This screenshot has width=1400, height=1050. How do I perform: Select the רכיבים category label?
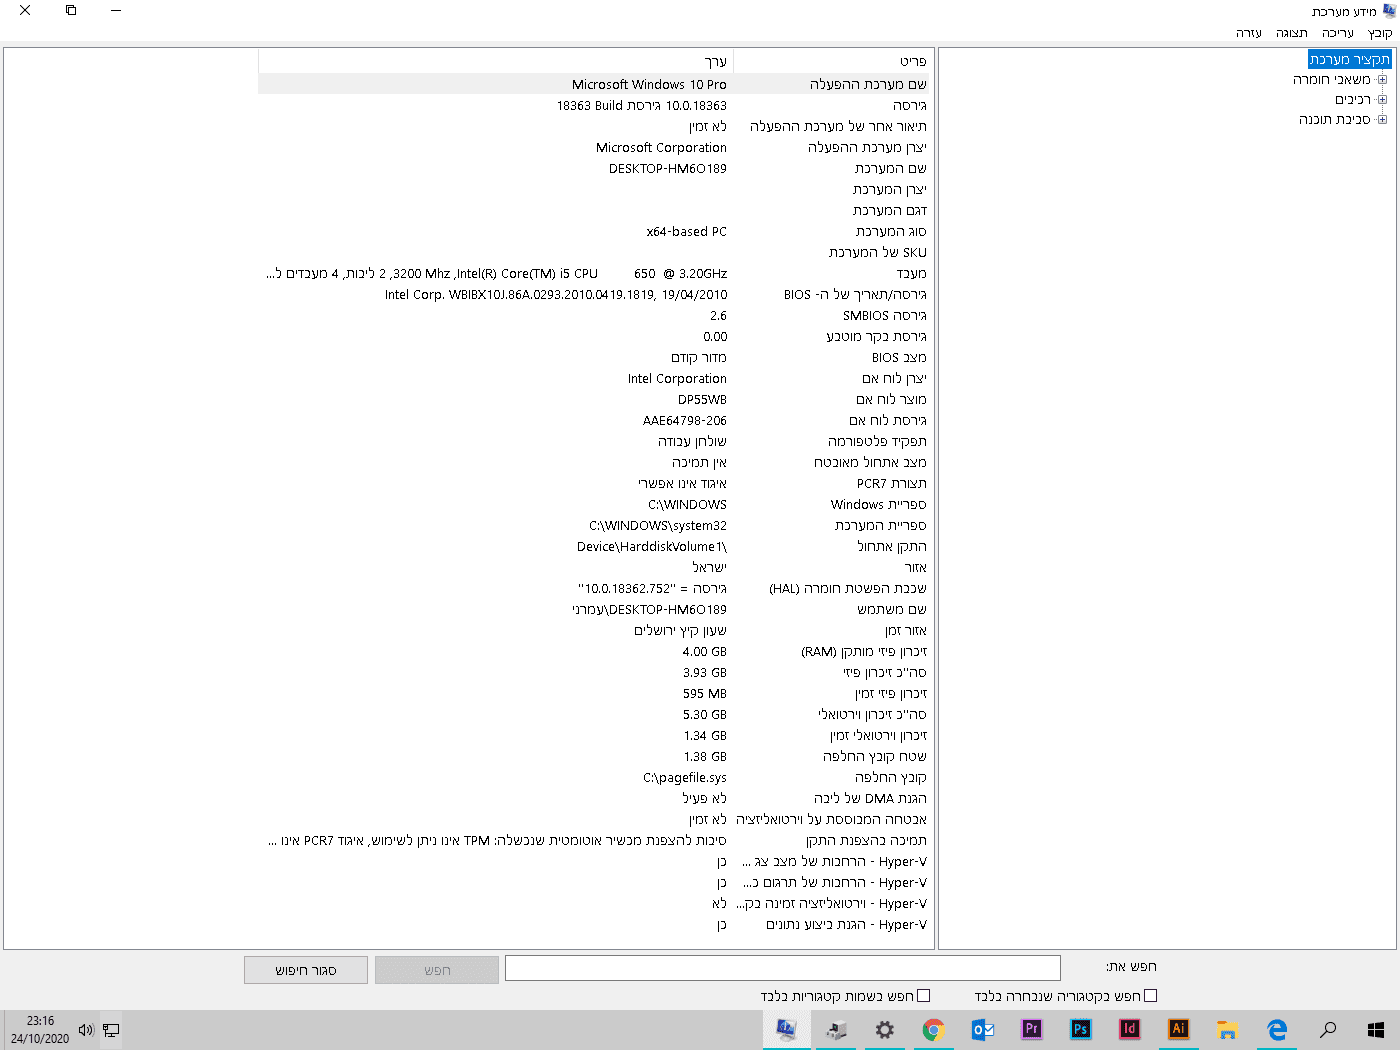(x=1353, y=99)
